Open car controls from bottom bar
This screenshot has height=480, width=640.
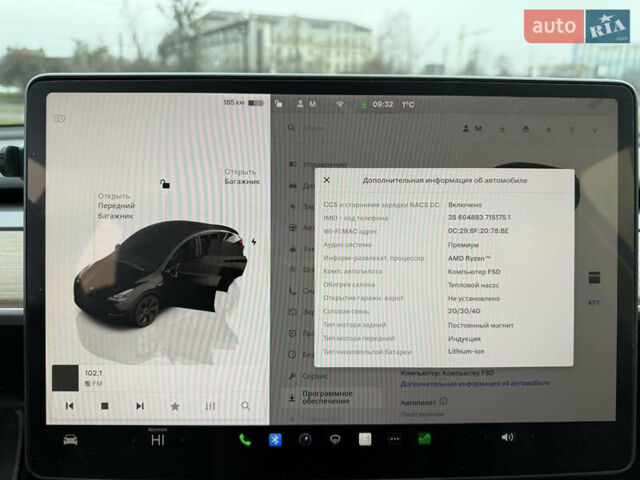[71, 439]
